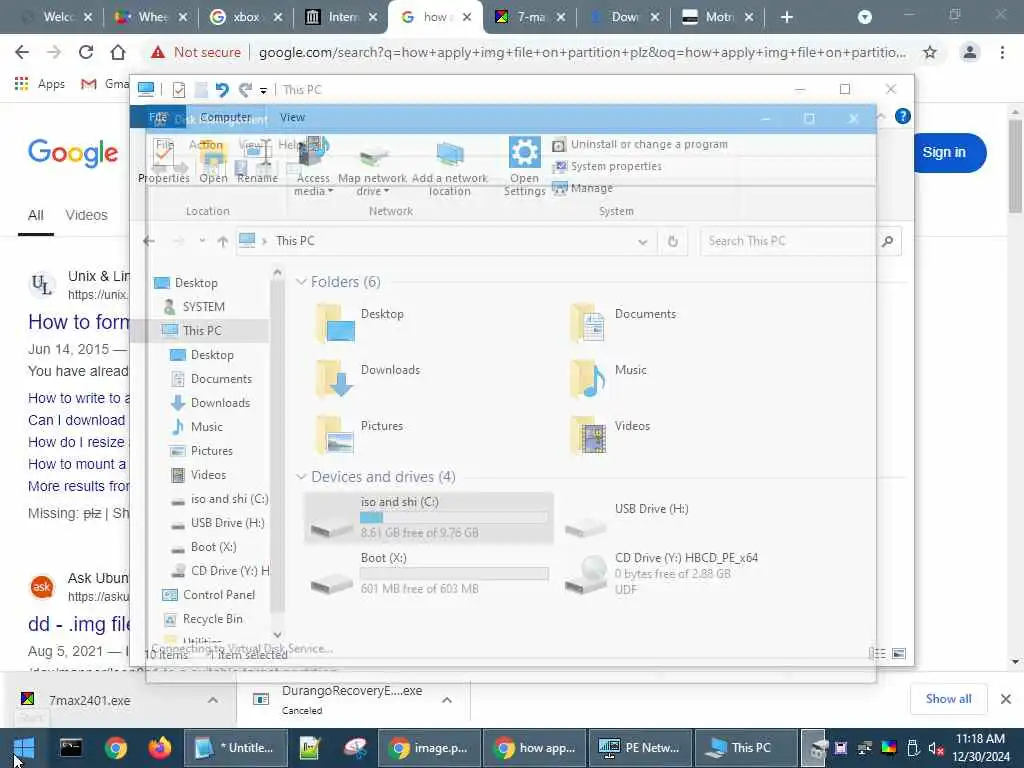The height and width of the screenshot is (768, 1024).
Task: Open the File tab in Explorer ribbon
Action: 158,118
